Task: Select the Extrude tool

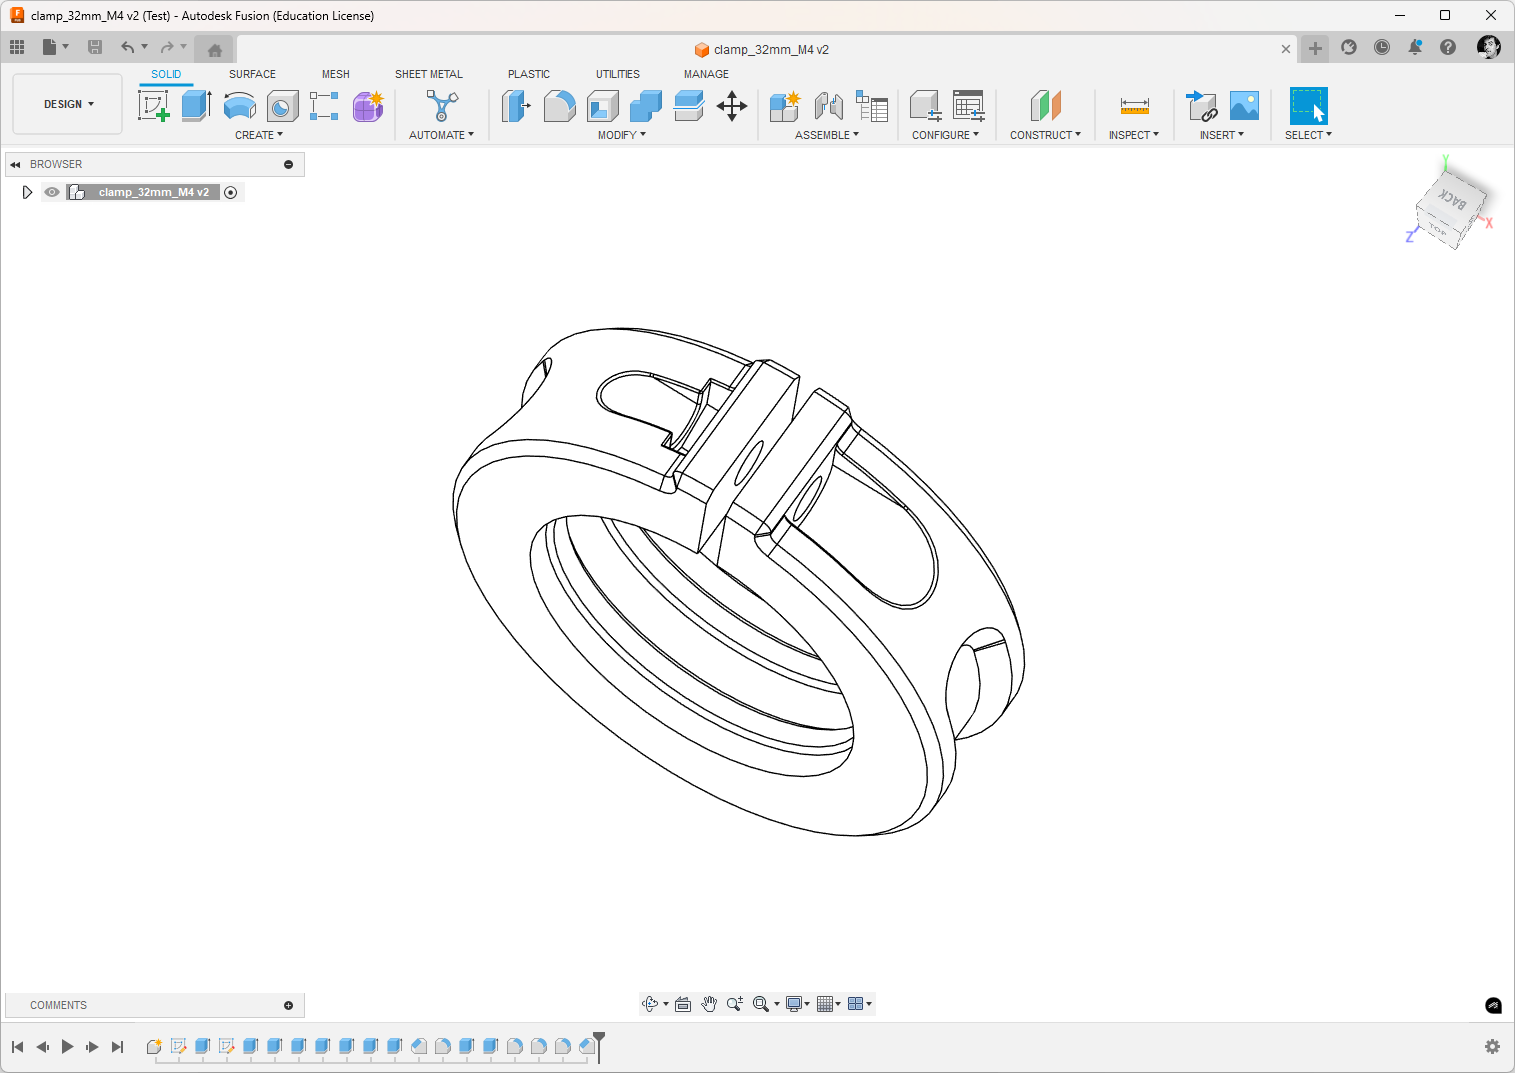Action: click(x=196, y=105)
